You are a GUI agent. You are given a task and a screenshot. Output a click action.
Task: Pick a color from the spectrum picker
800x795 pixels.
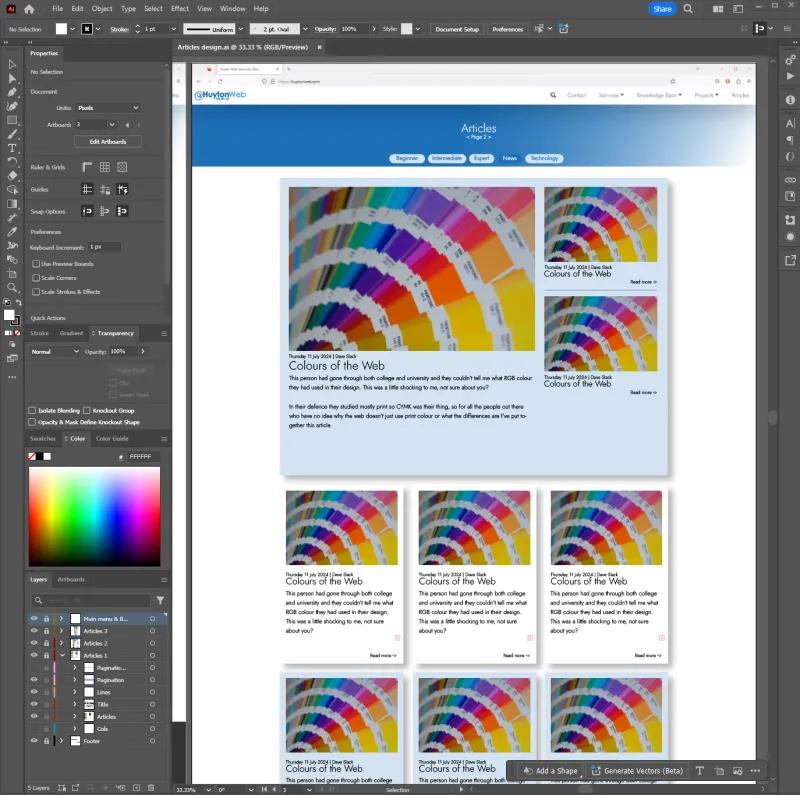[95, 515]
